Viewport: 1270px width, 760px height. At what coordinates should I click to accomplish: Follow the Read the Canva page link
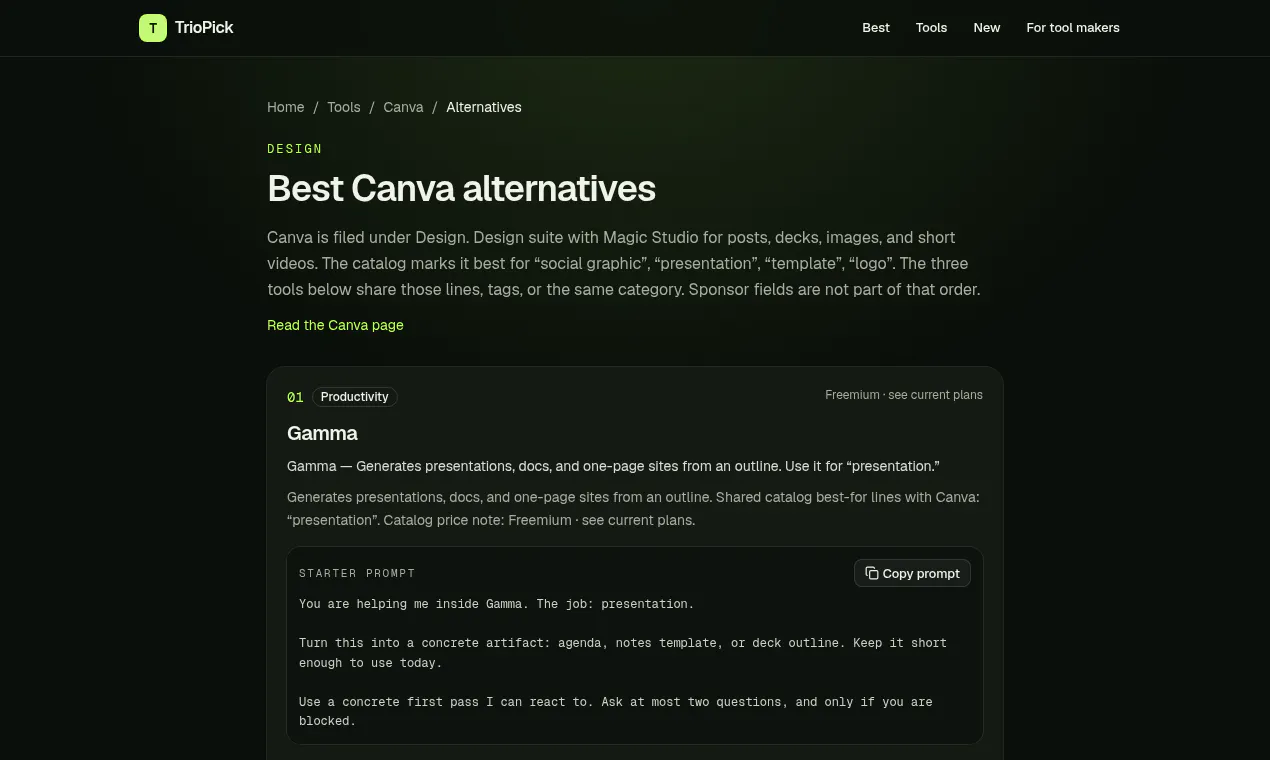(335, 325)
